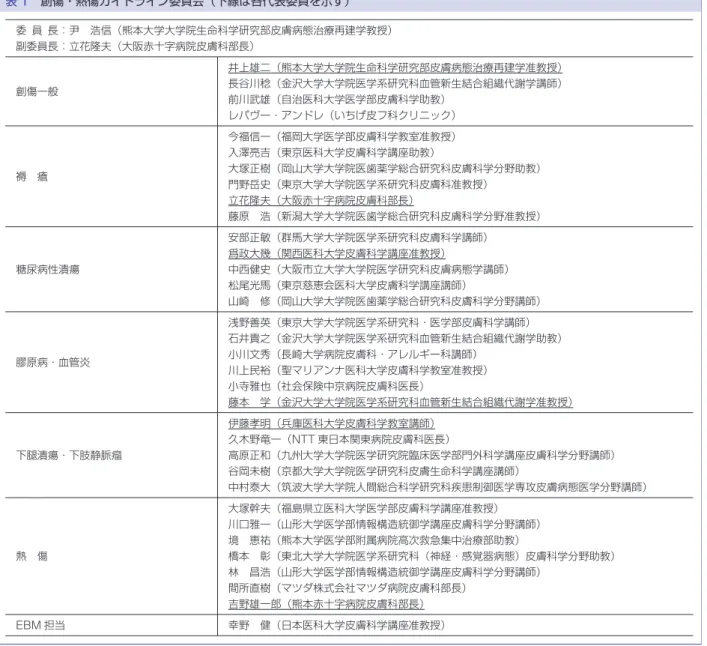This screenshot has height=646, width=707.
Task: Click the 大塚幹夫 entry
Action: 363,509
